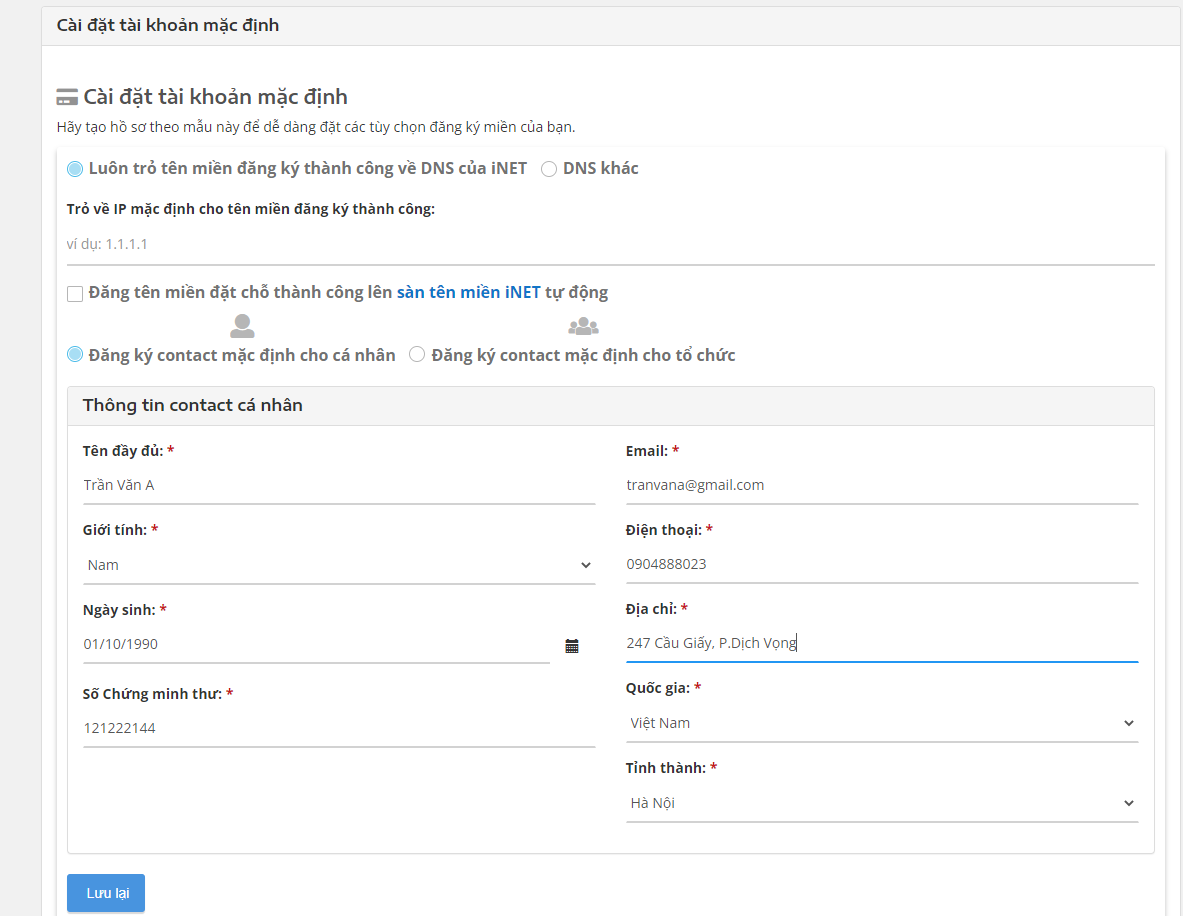Click the single person icon for cá nhân
The image size is (1183, 916).
(x=242, y=326)
